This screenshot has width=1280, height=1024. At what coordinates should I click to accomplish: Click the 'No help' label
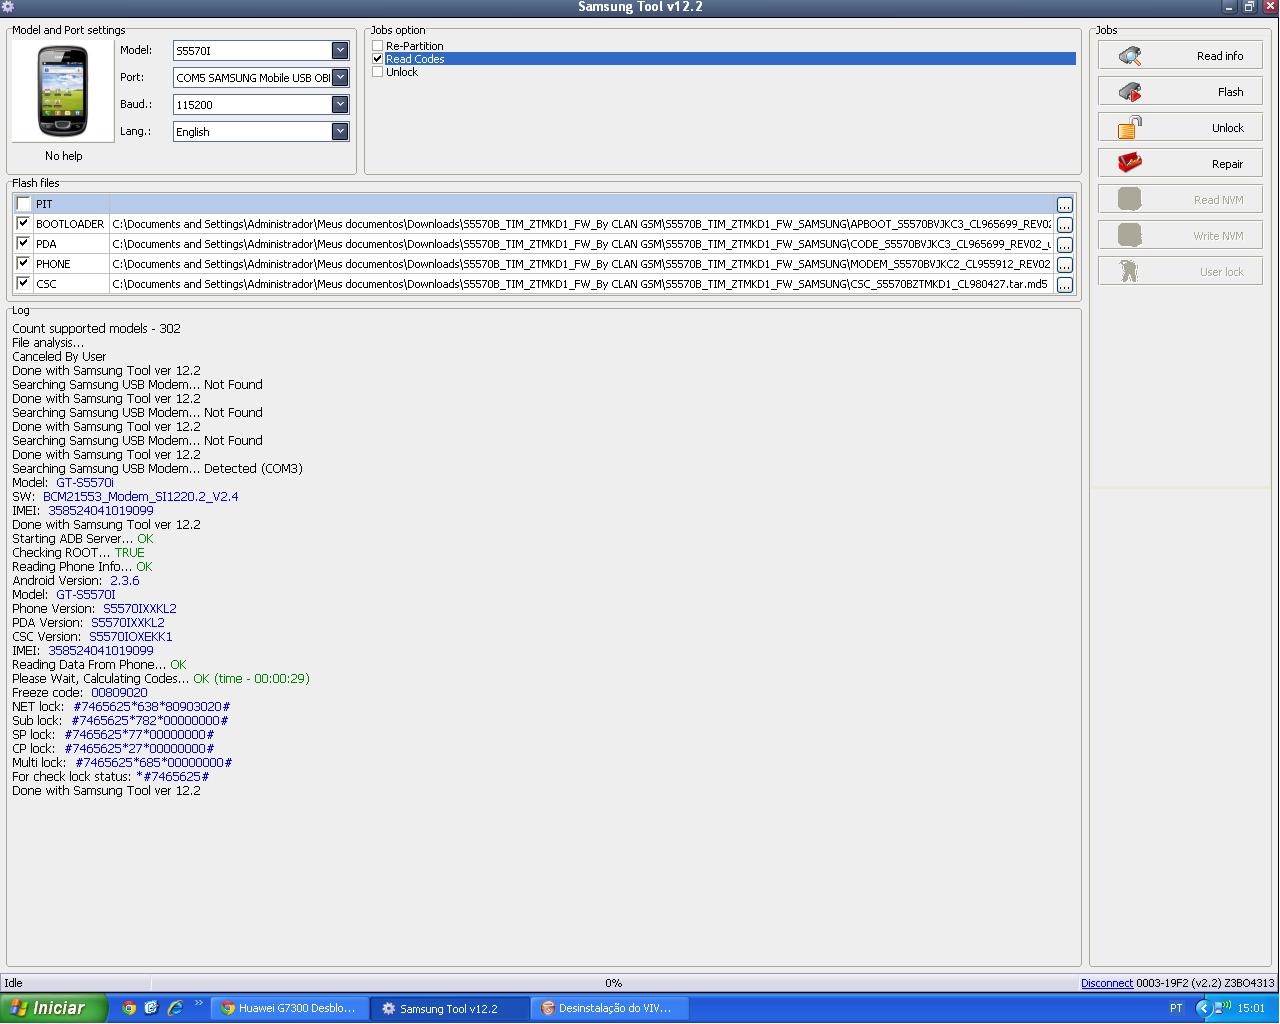pos(64,156)
